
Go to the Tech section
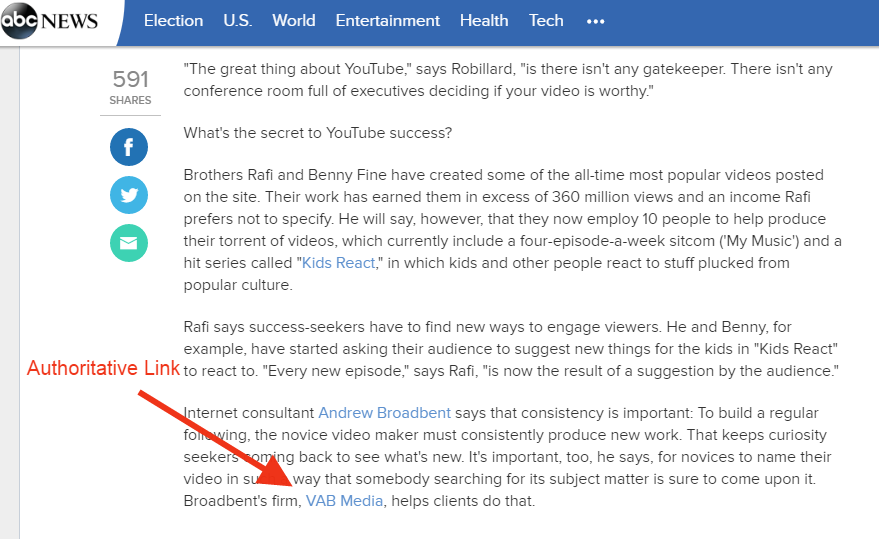click(x=546, y=21)
